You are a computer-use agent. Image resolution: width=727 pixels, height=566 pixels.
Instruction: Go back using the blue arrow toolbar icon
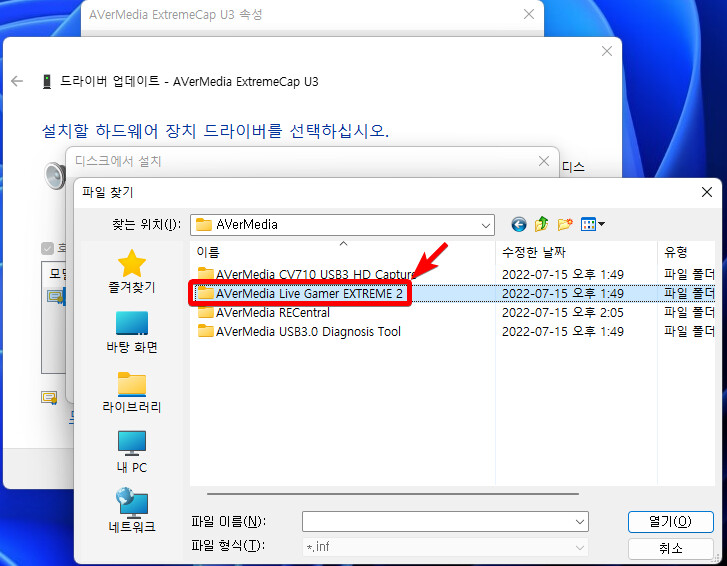coord(519,225)
